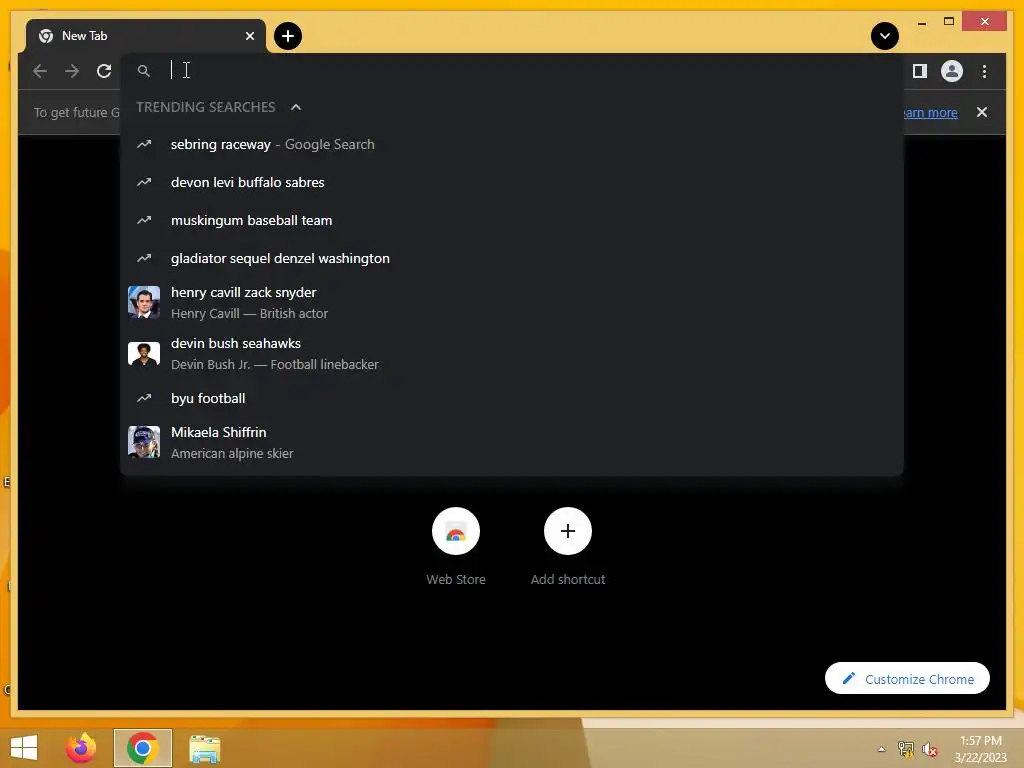This screenshot has width=1024, height=768.
Task: Launch Firefox from the taskbar
Action: (x=81, y=748)
